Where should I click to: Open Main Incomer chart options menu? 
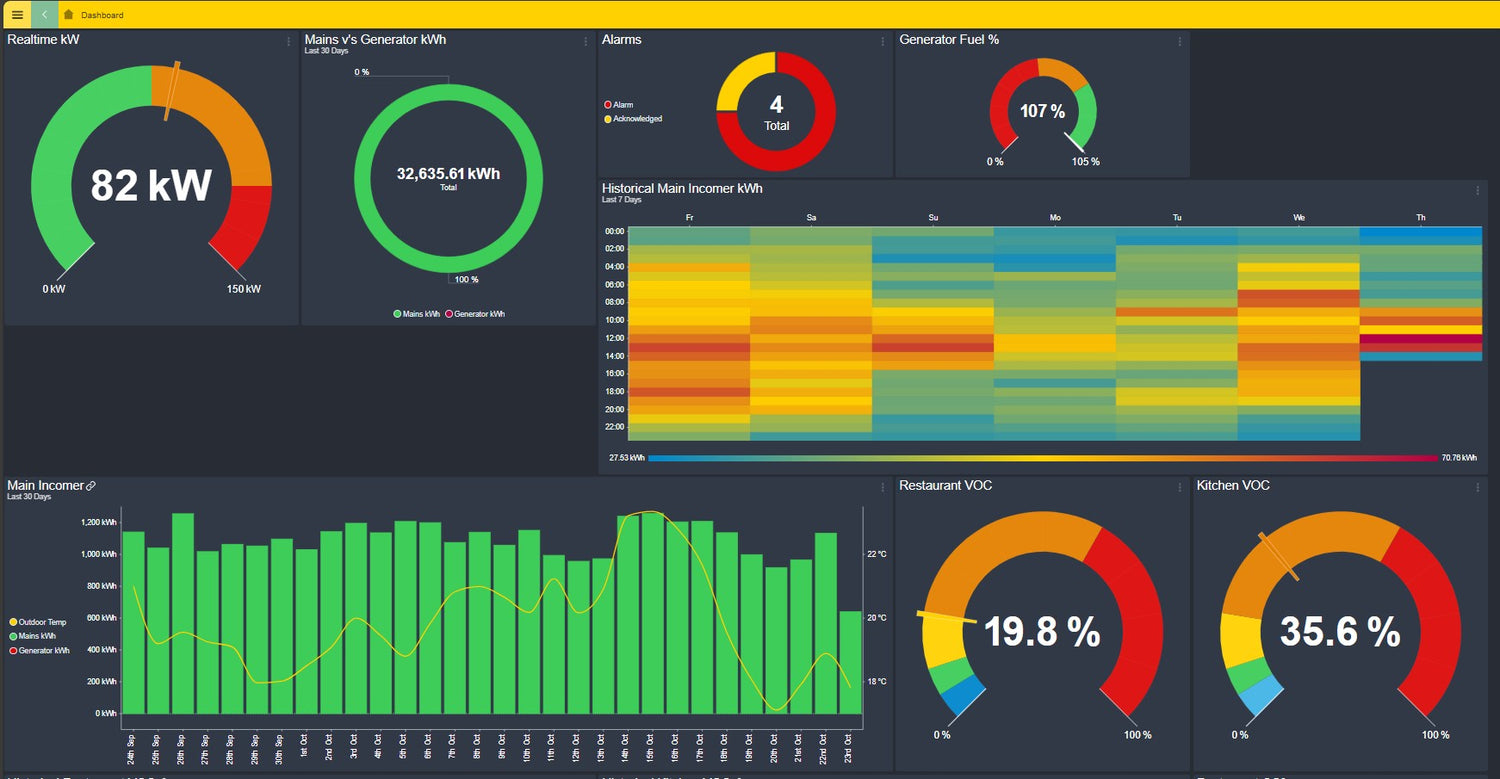(x=883, y=488)
